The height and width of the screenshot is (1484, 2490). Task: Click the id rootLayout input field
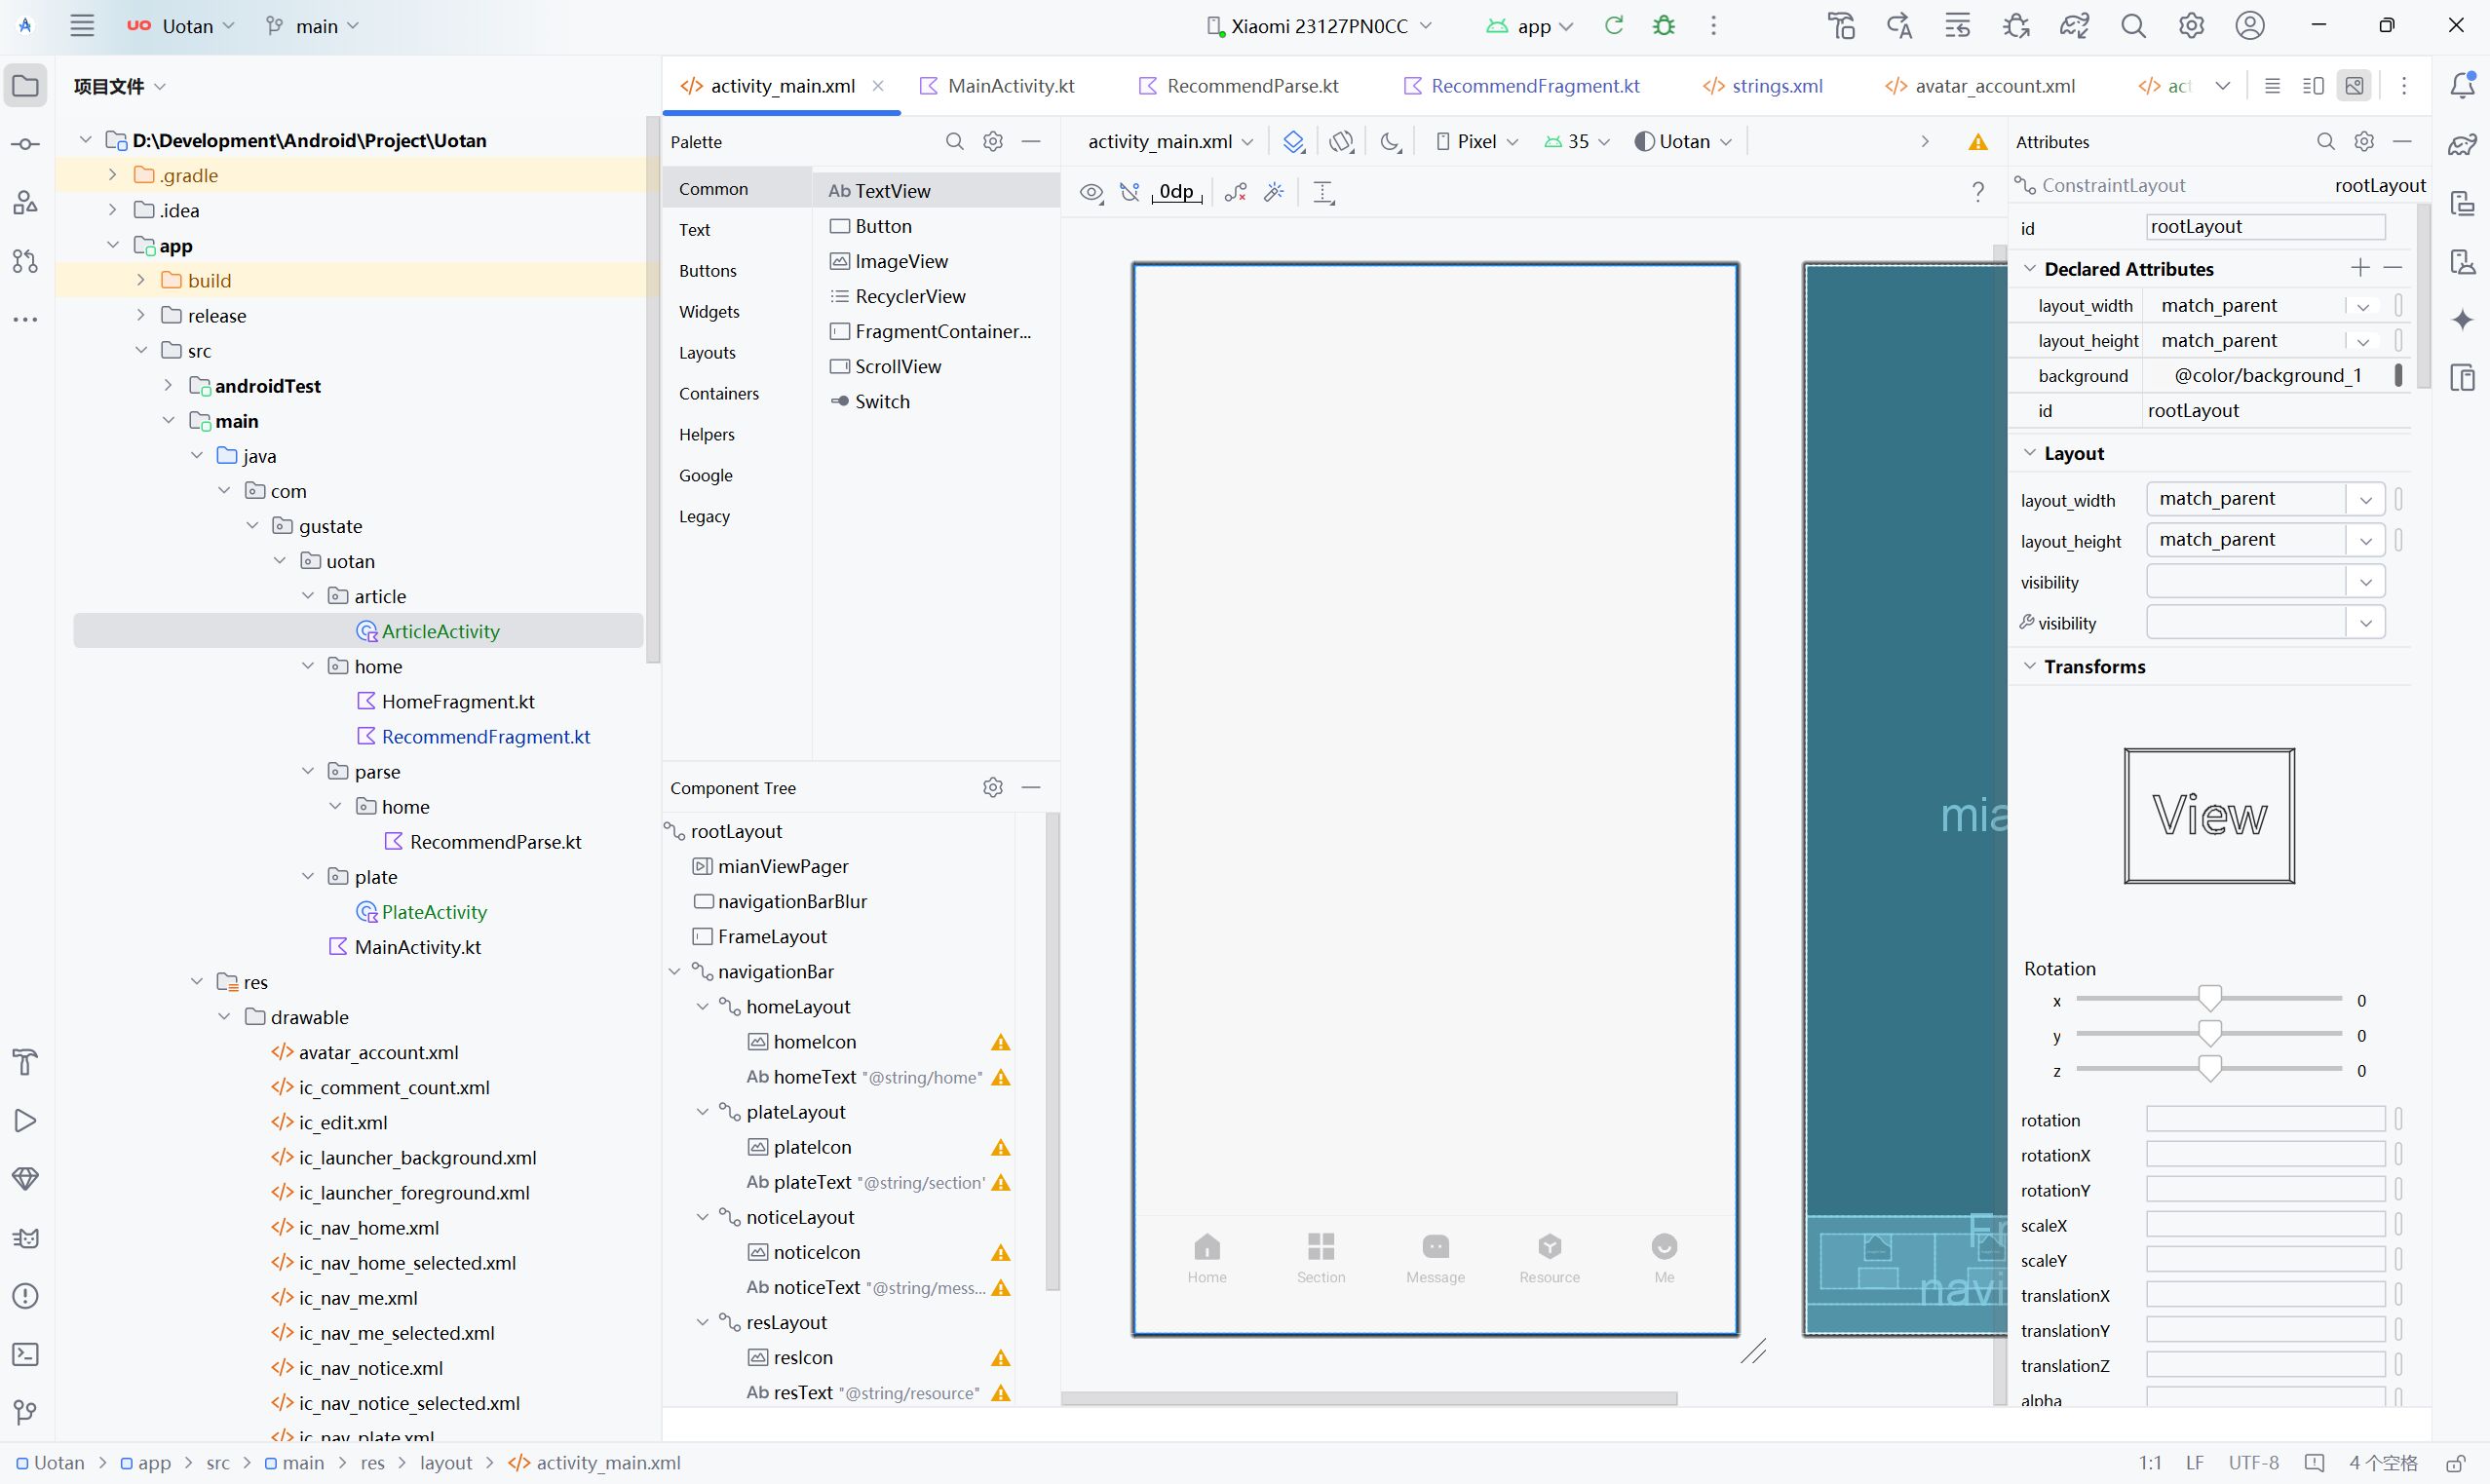pyautogui.click(x=2266, y=227)
